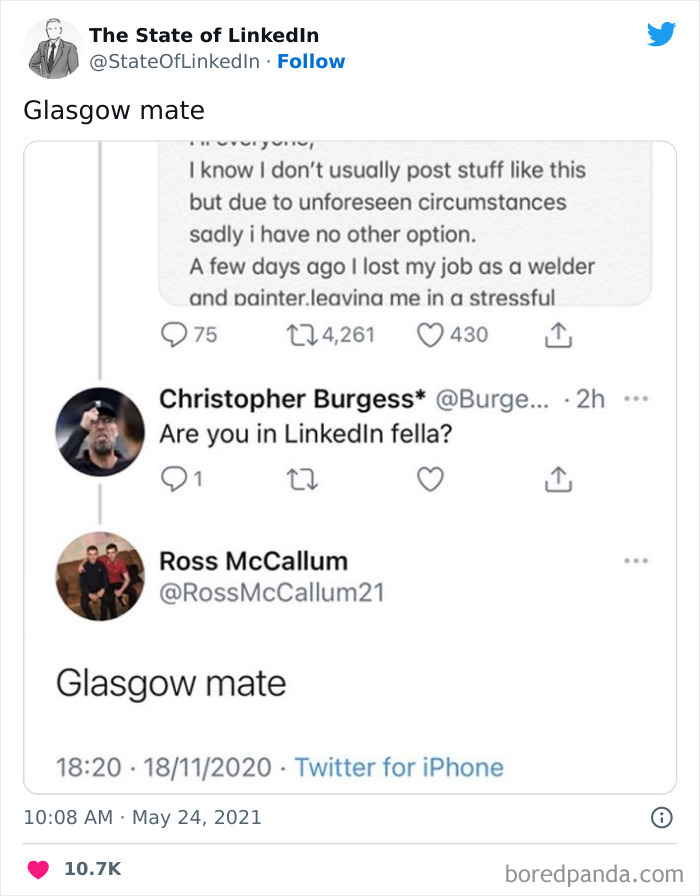Select The State of LinkedIn profile name

(x=203, y=35)
